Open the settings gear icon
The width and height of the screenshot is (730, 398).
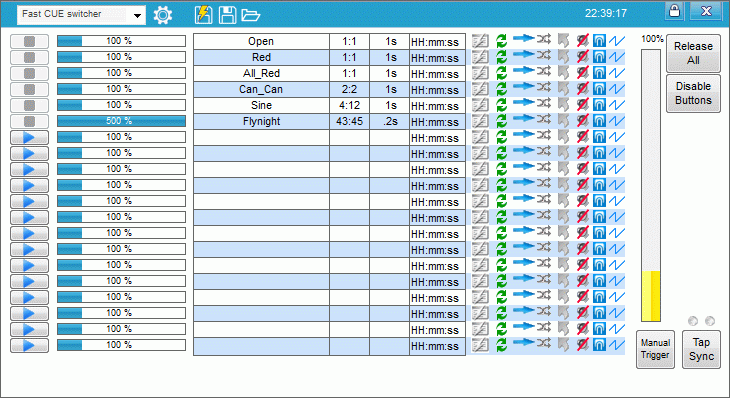(162, 15)
